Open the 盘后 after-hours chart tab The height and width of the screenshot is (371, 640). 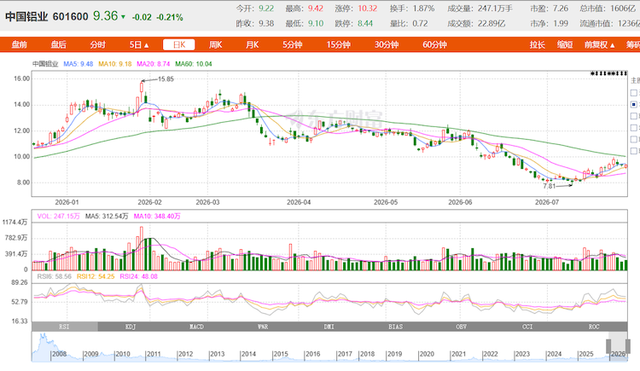click(x=58, y=44)
